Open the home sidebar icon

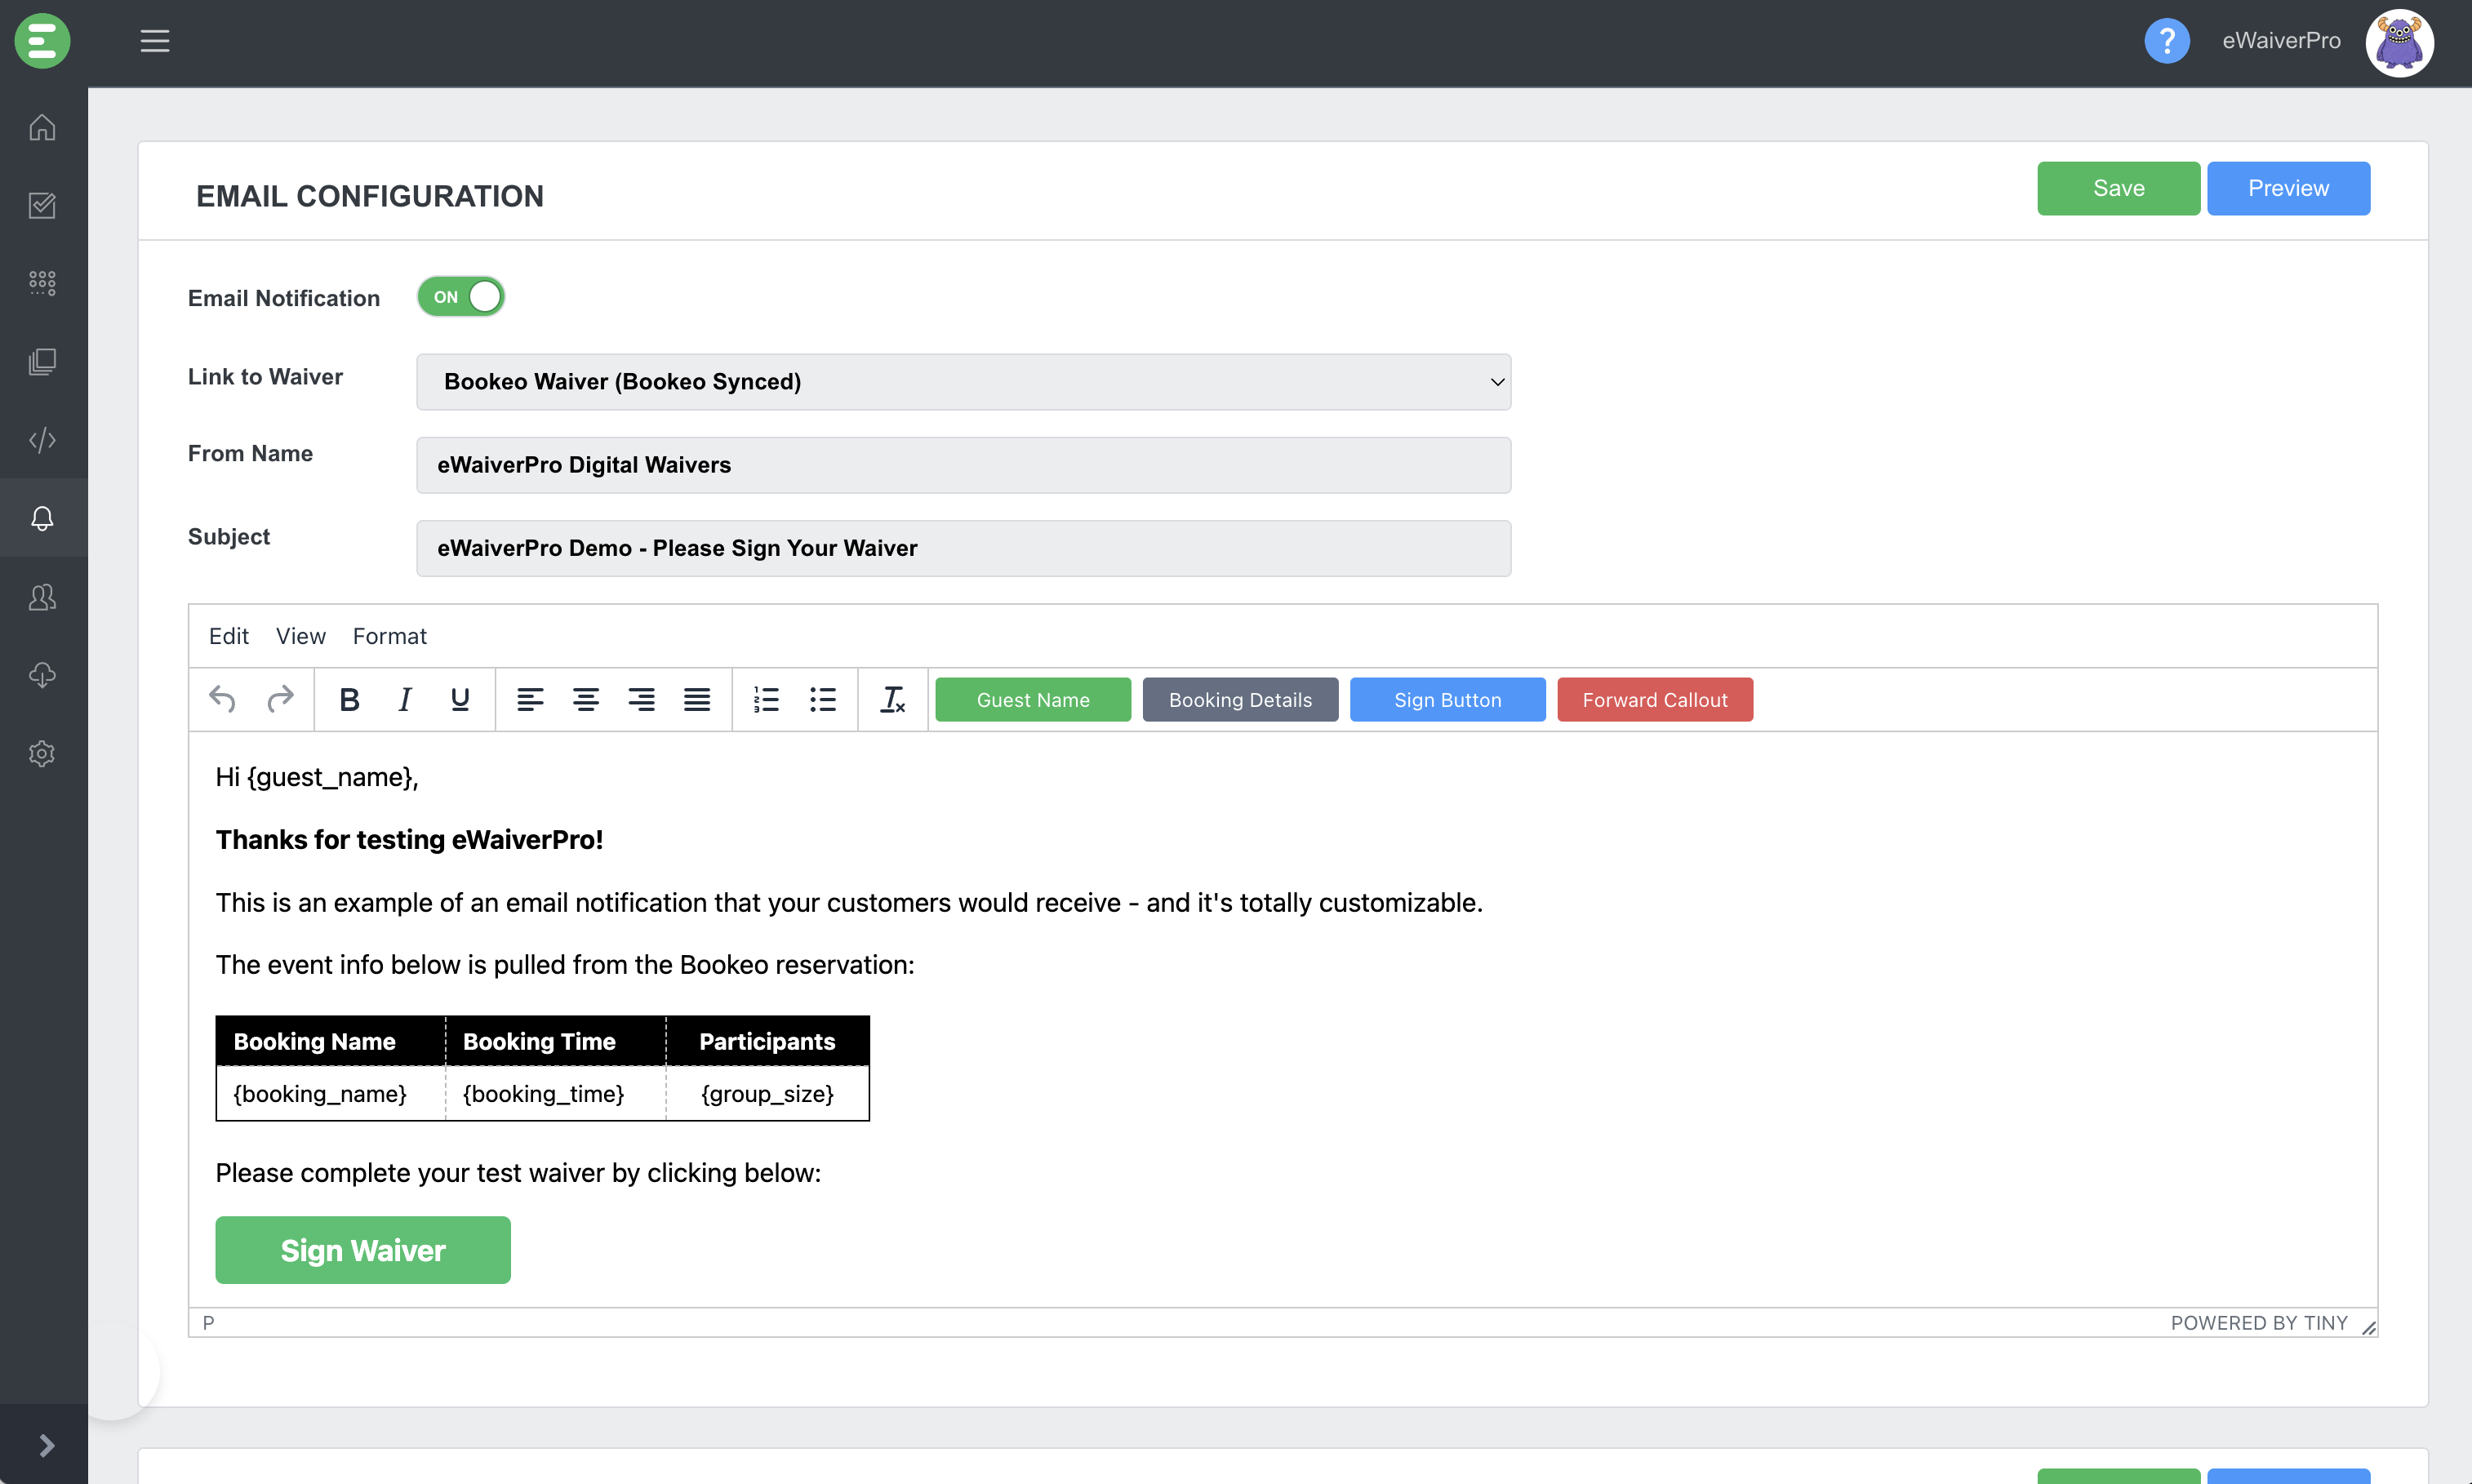click(x=42, y=127)
